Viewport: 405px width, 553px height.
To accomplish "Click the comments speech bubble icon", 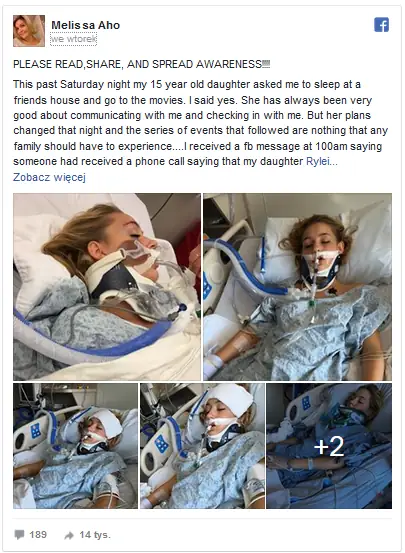I will pyautogui.click(x=19, y=535).
